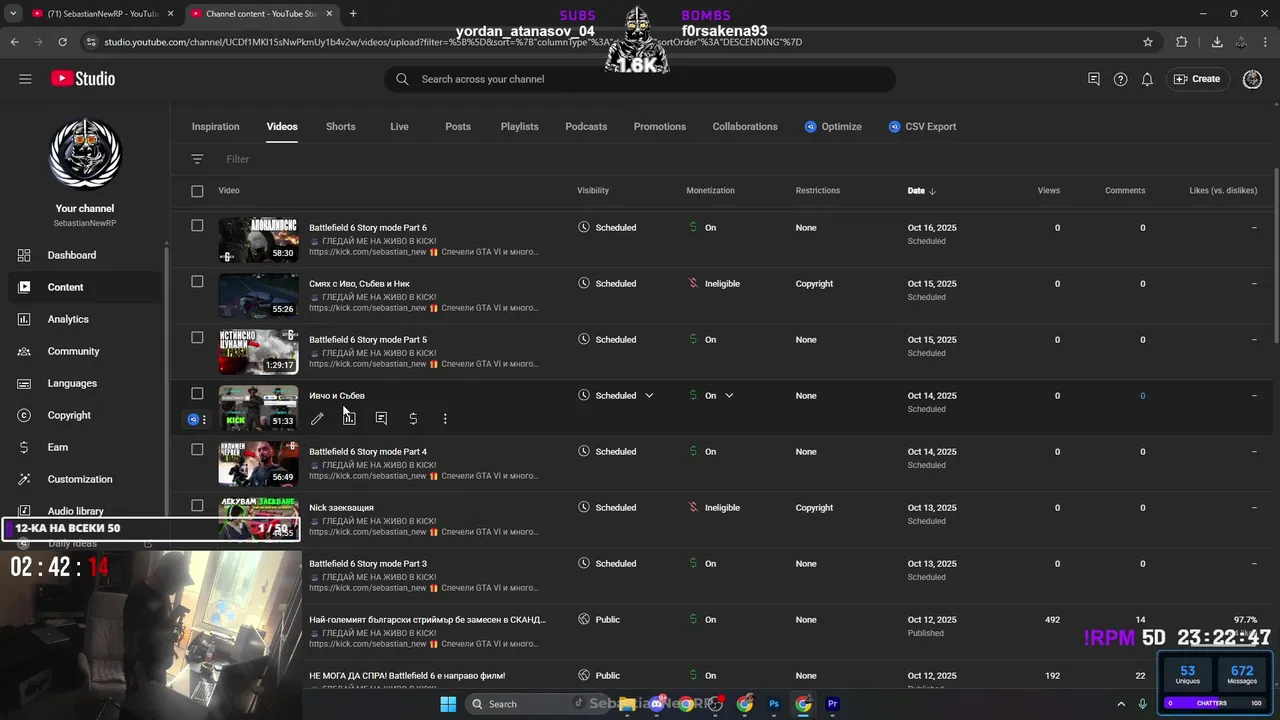Switch to the Podcasts tab
This screenshot has height=720, width=1280.
(586, 127)
